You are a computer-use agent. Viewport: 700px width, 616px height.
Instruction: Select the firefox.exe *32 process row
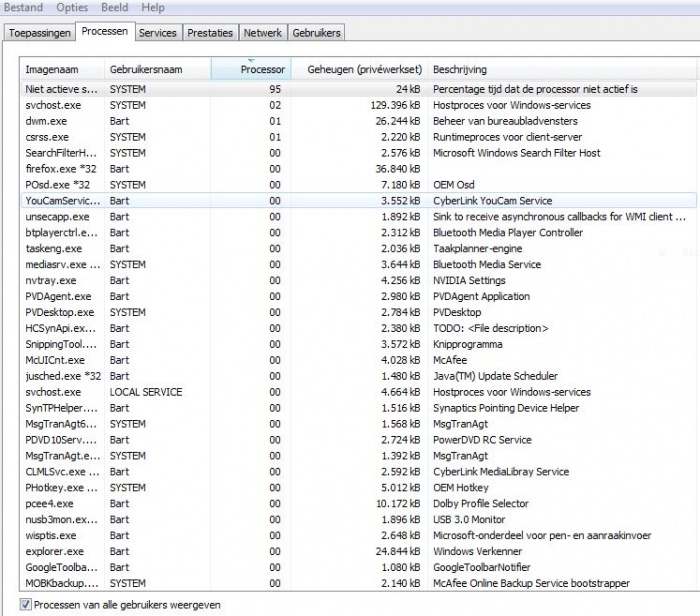[62, 169]
